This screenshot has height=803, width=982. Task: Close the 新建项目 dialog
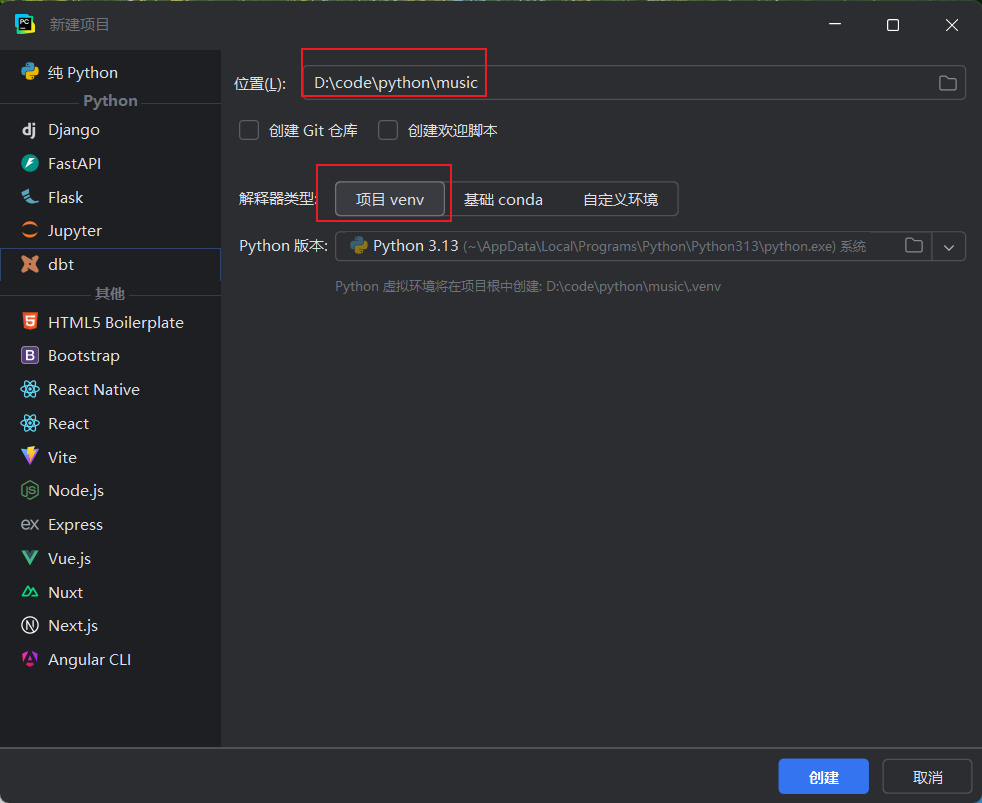[x=951, y=24]
